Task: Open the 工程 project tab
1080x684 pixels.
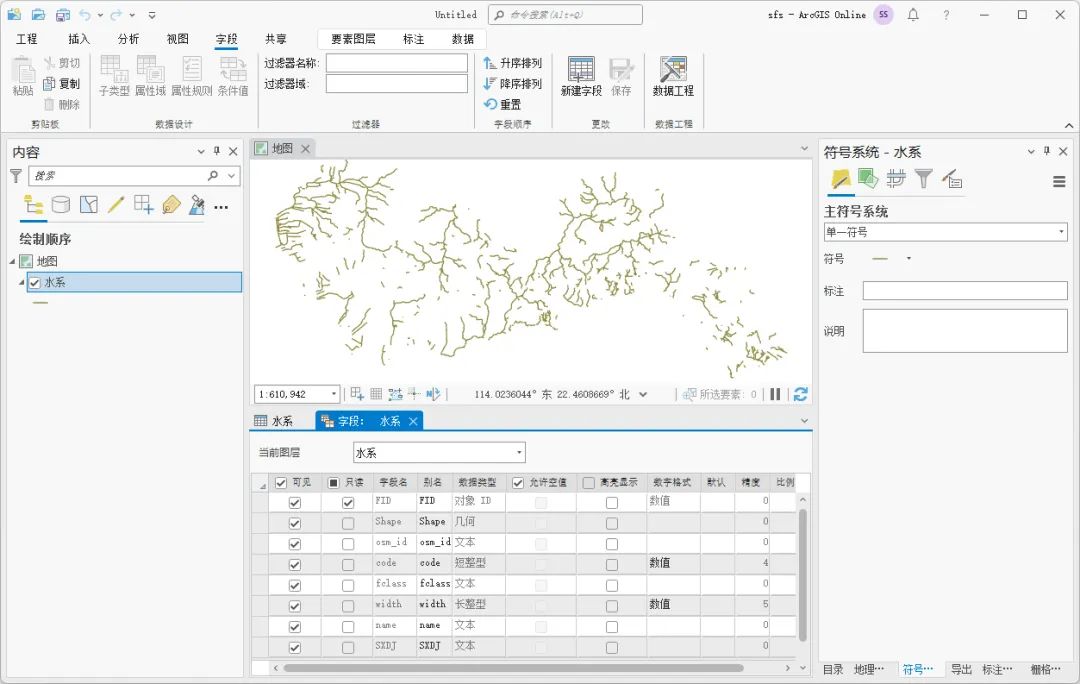Action: (x=27, y=39)
